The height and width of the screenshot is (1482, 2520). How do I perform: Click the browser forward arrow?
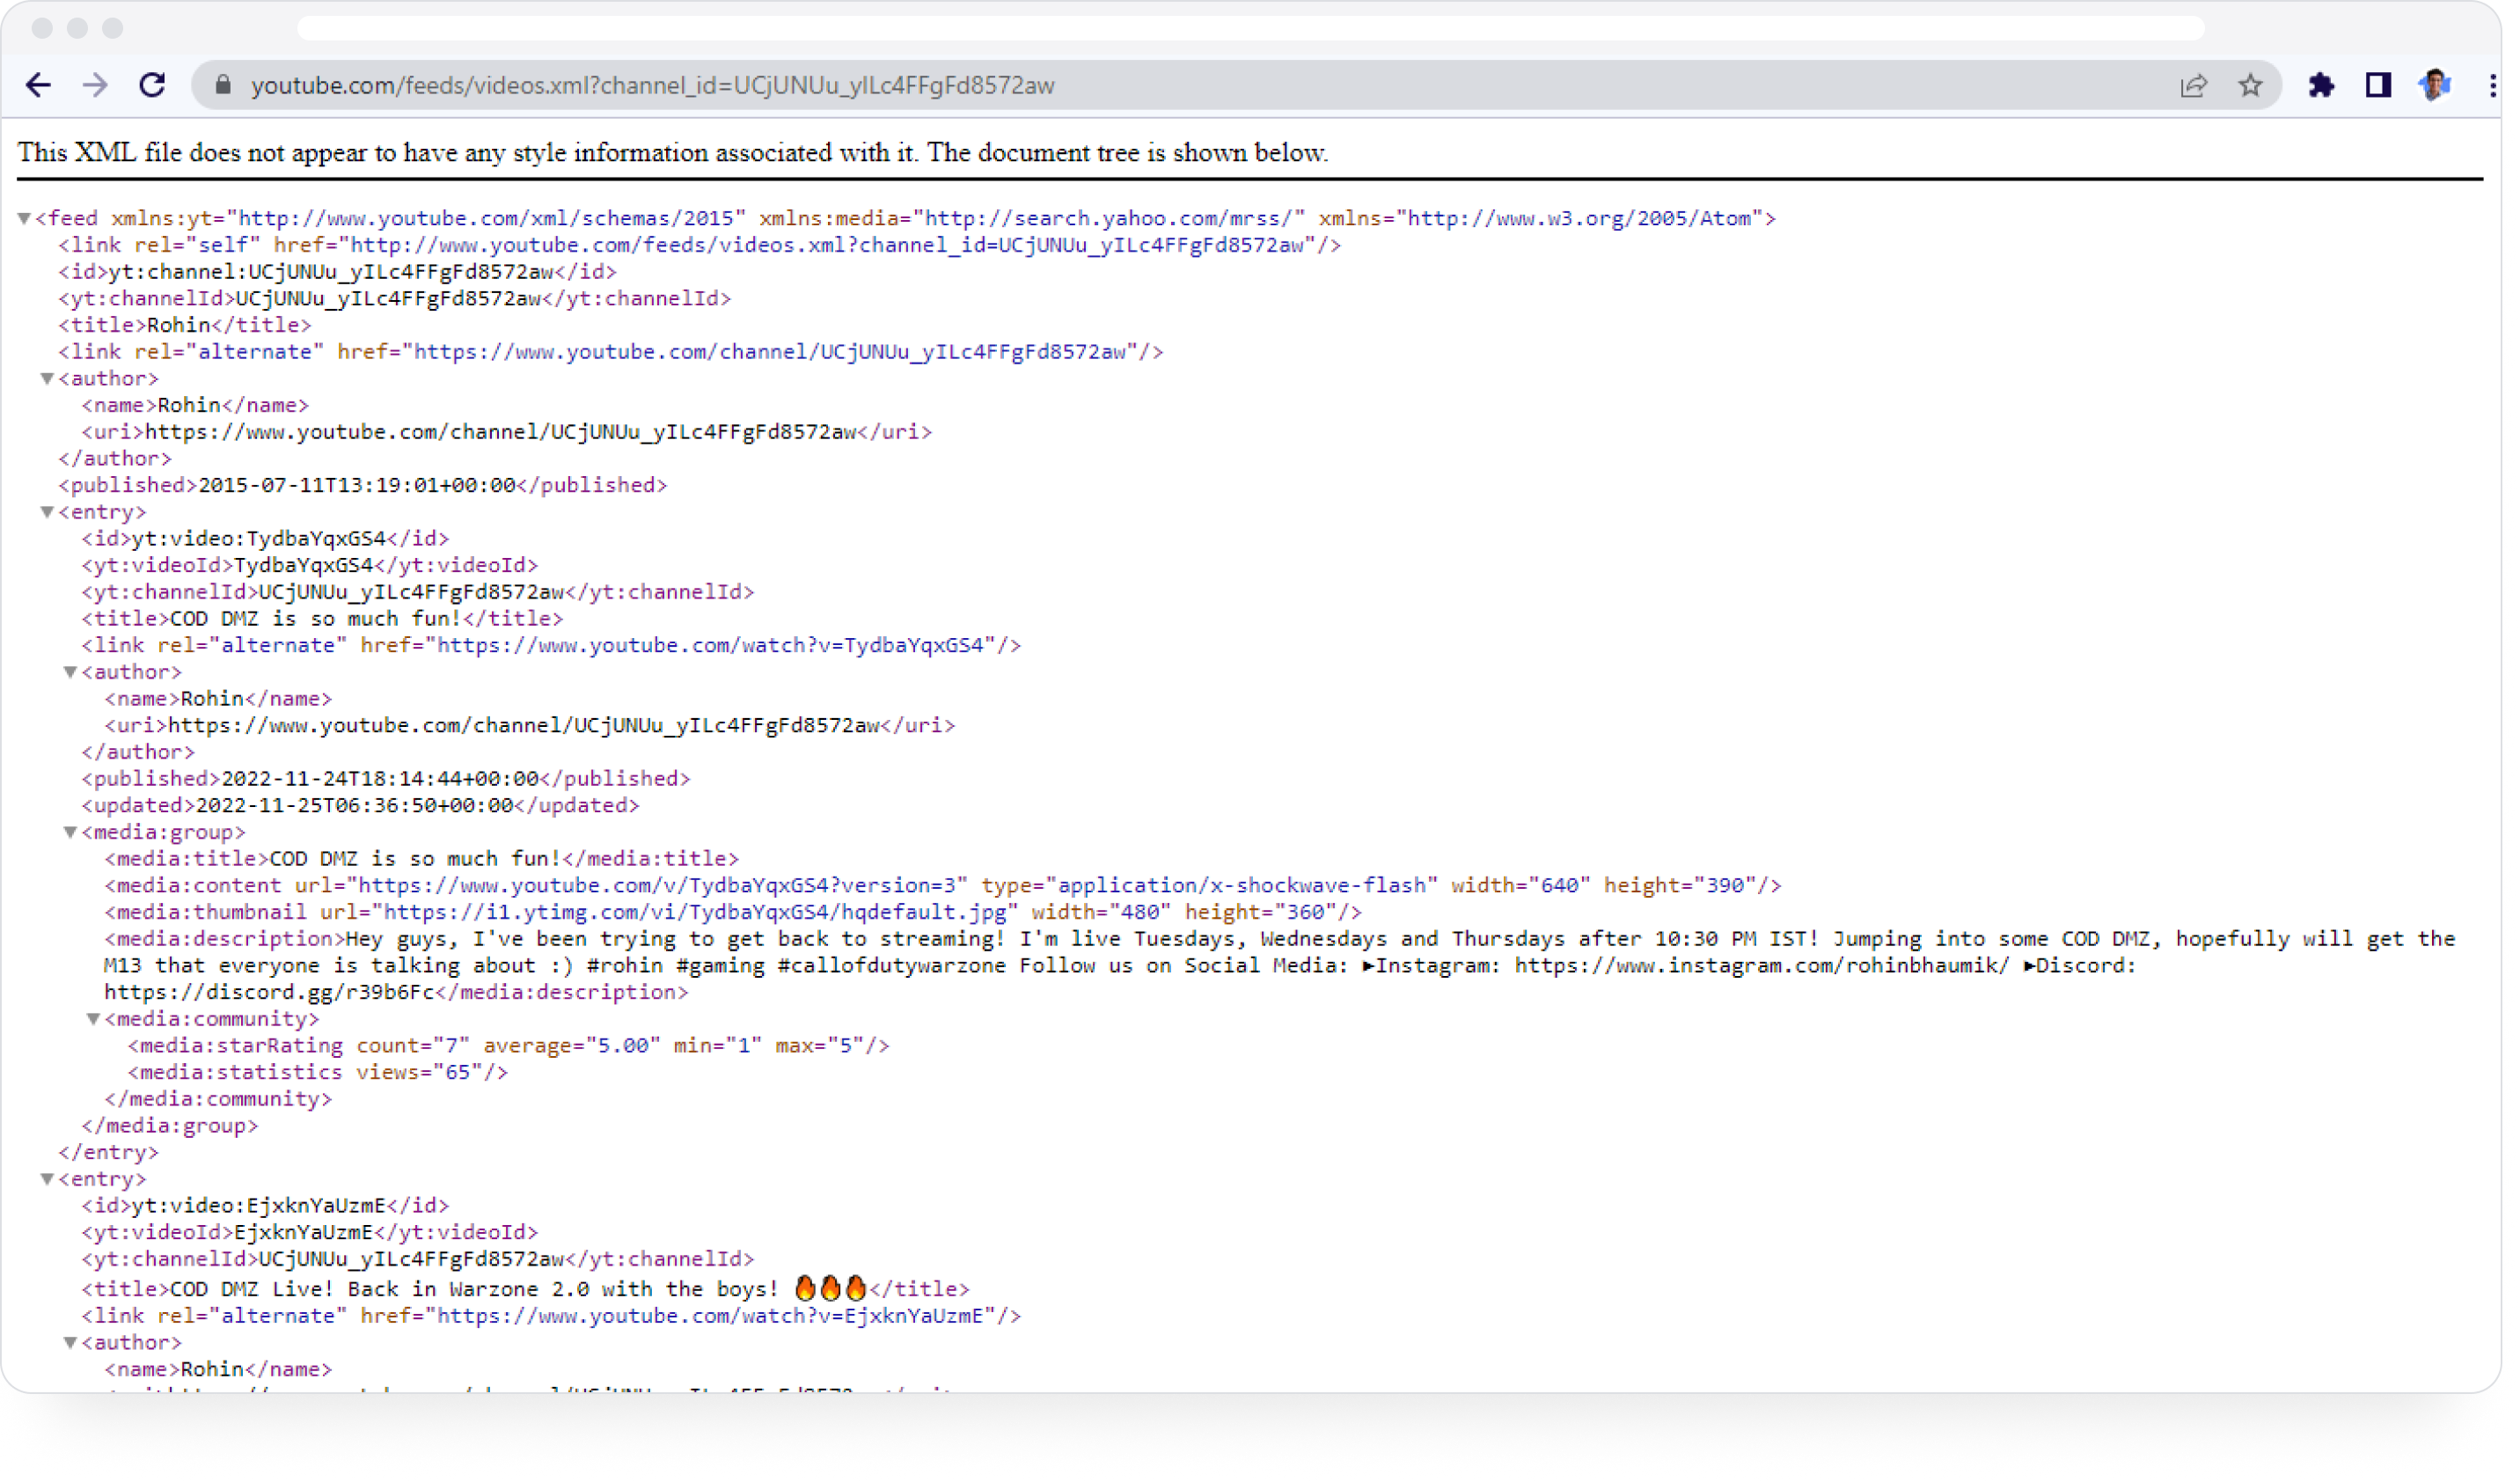tap(95, 85)
